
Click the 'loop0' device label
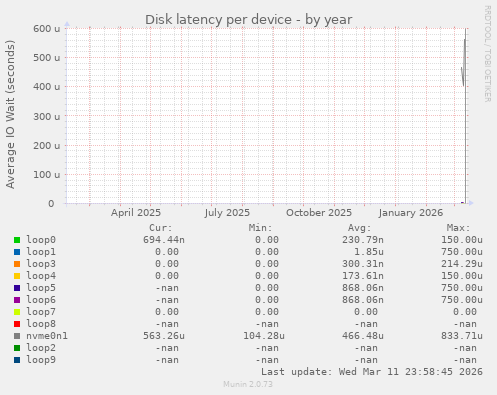(41, 240)
